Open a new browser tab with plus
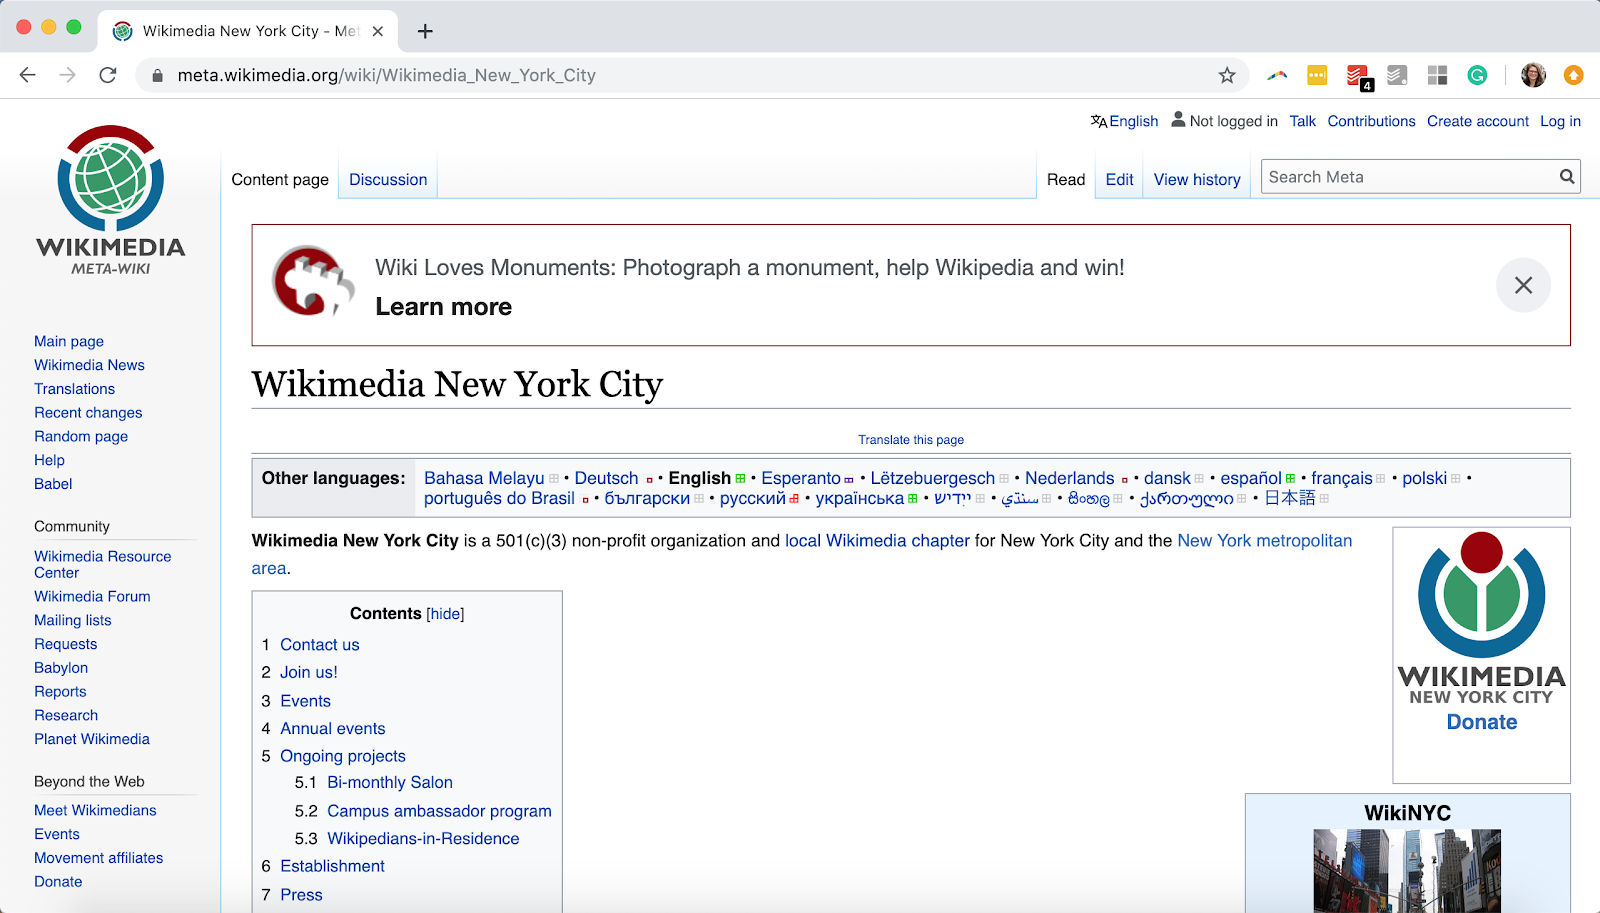Viewport: 1600px width, 913px height. click(x=425, y=31)
